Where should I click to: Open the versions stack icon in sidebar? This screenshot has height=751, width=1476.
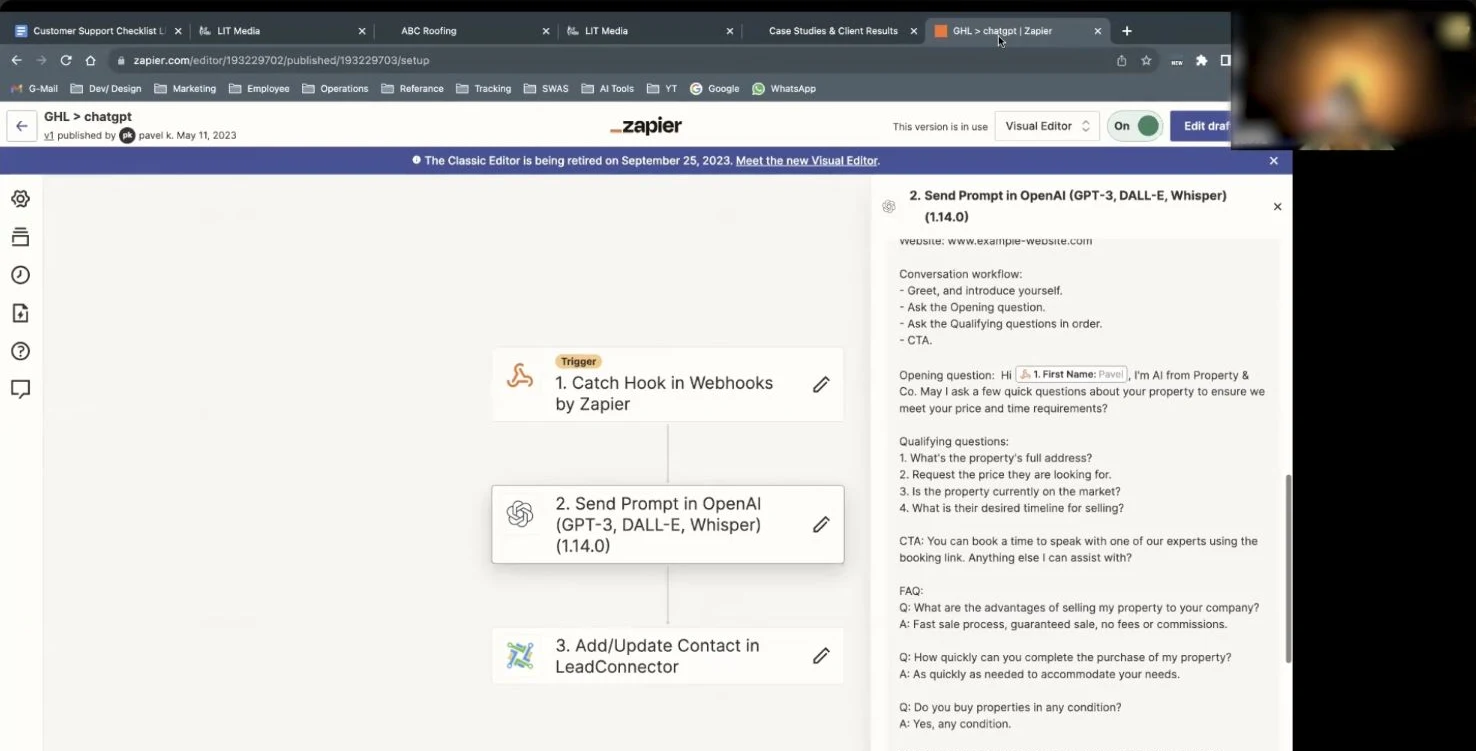tap(20, 237)
